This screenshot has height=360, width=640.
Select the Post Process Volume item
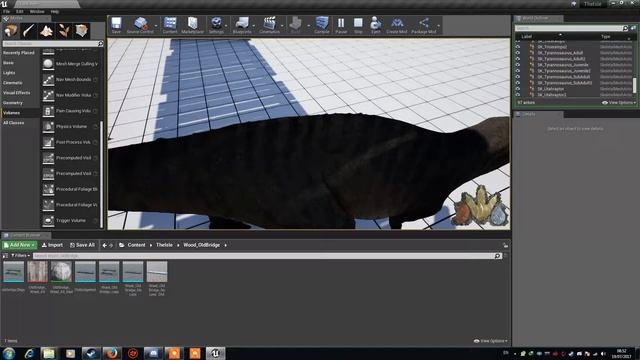pyautogui.click(x=70, y=142)
